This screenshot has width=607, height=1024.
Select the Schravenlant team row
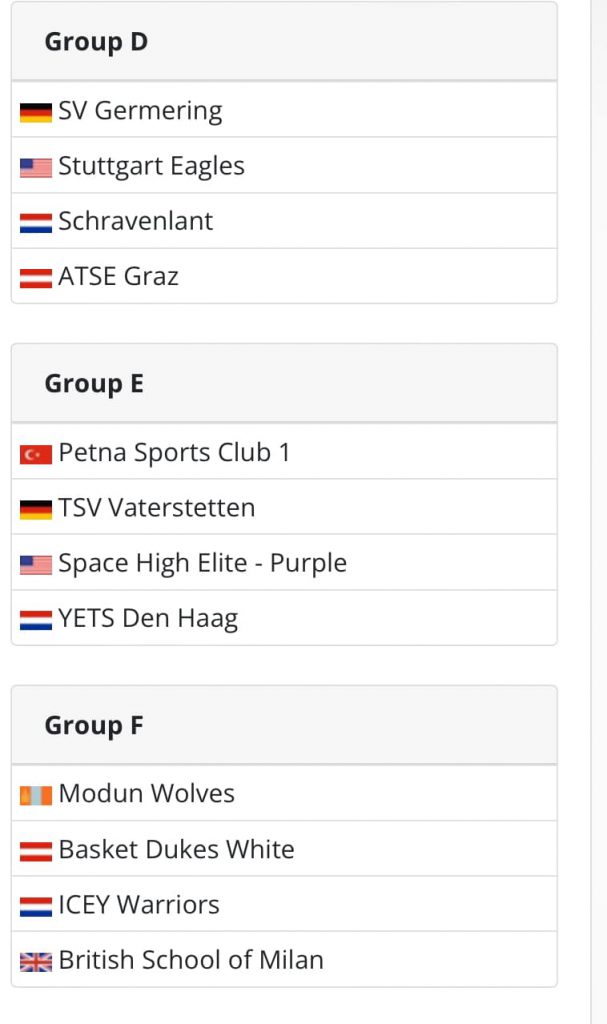pyautogui.click(x=284, y=221)
